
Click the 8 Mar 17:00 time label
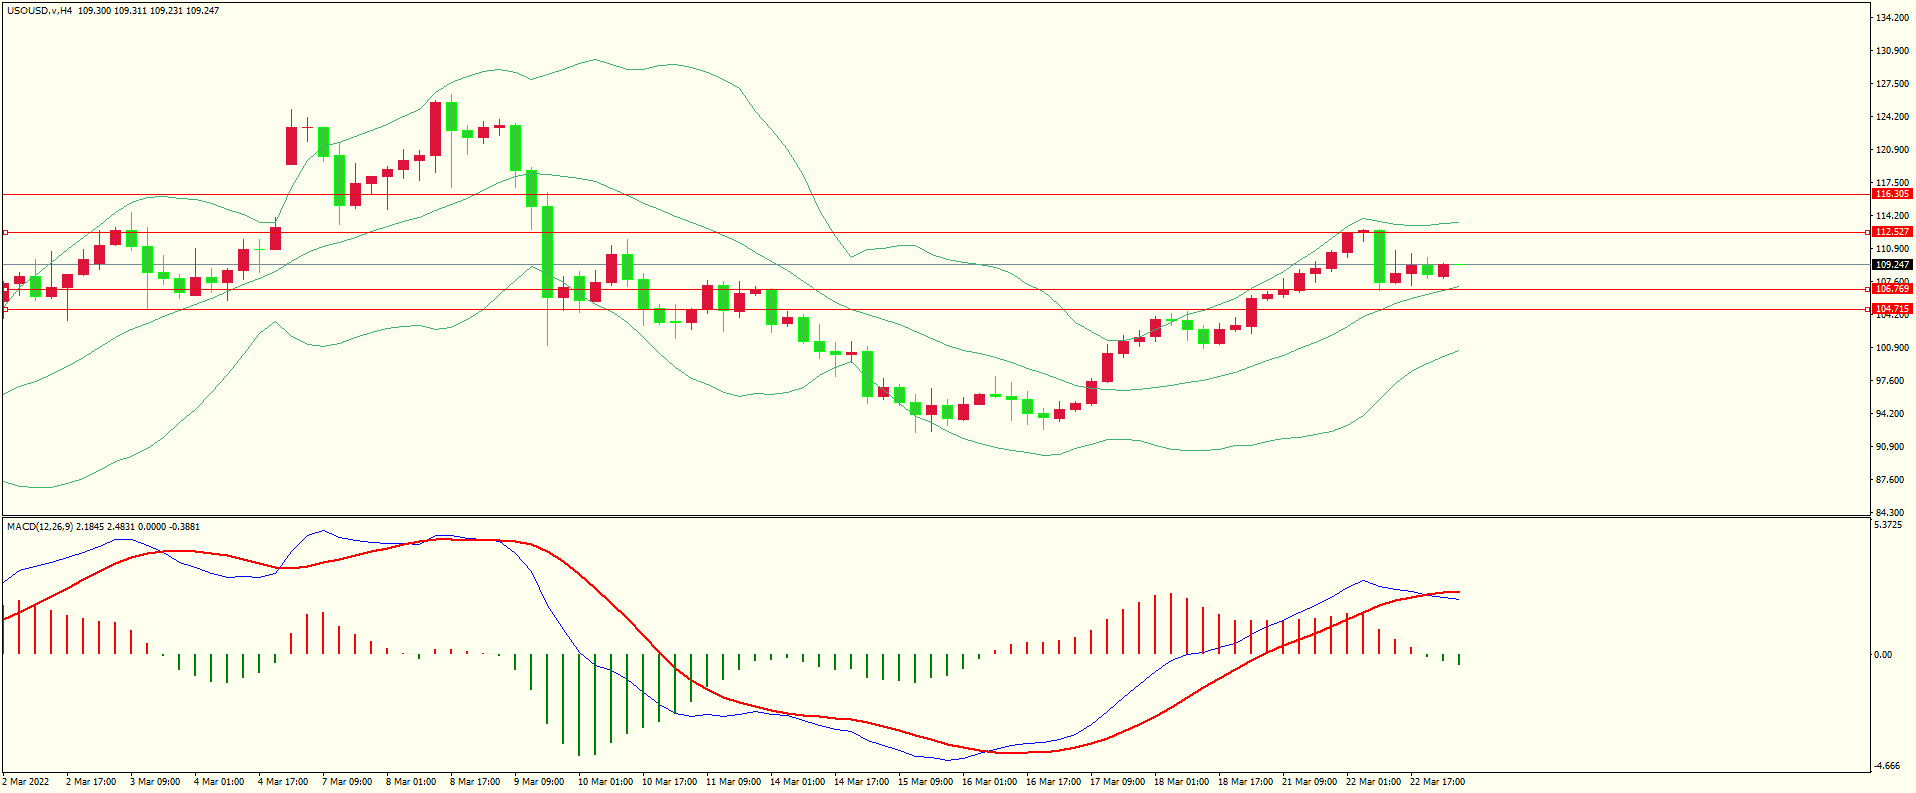click(x=475, y=782)
